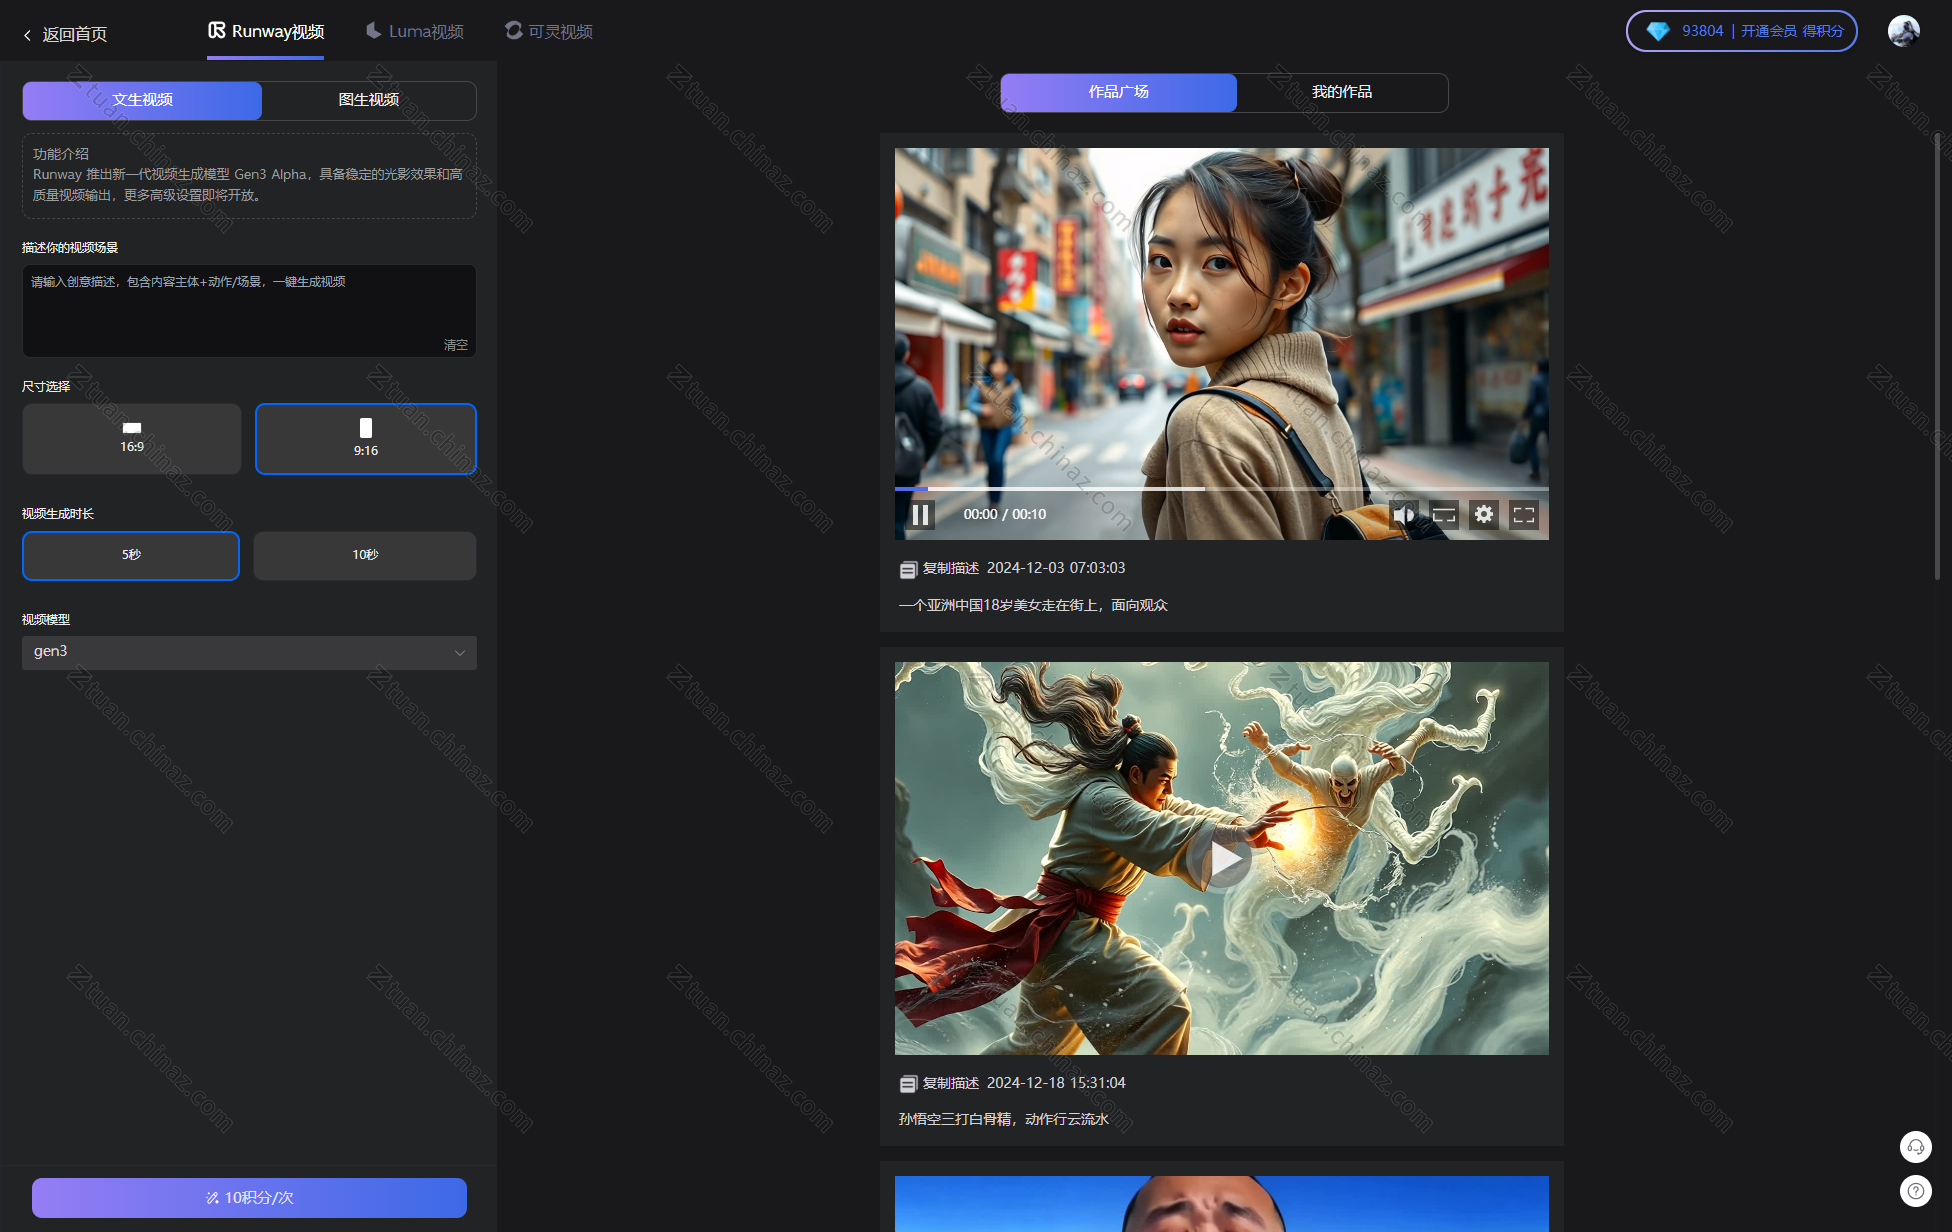Select the 5秒 duration option
The height and width of the screenshot is (1232, 1952).
(131, 555)
